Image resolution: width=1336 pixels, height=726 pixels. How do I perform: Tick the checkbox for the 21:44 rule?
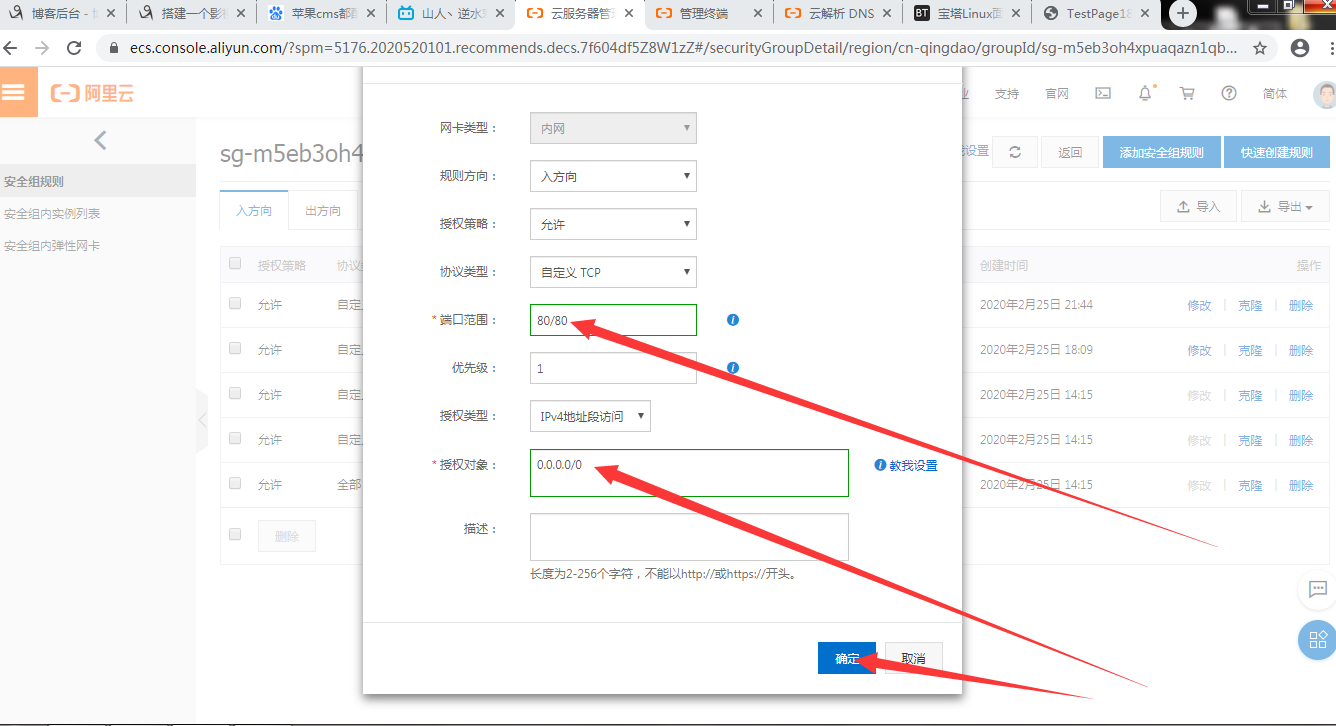coord(235,304)
